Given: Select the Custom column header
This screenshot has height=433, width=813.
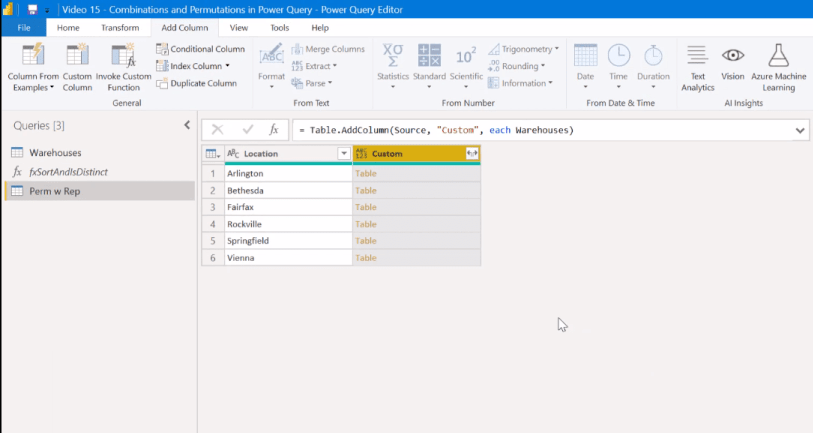Looking at the screenshot, I should point(416,153).
